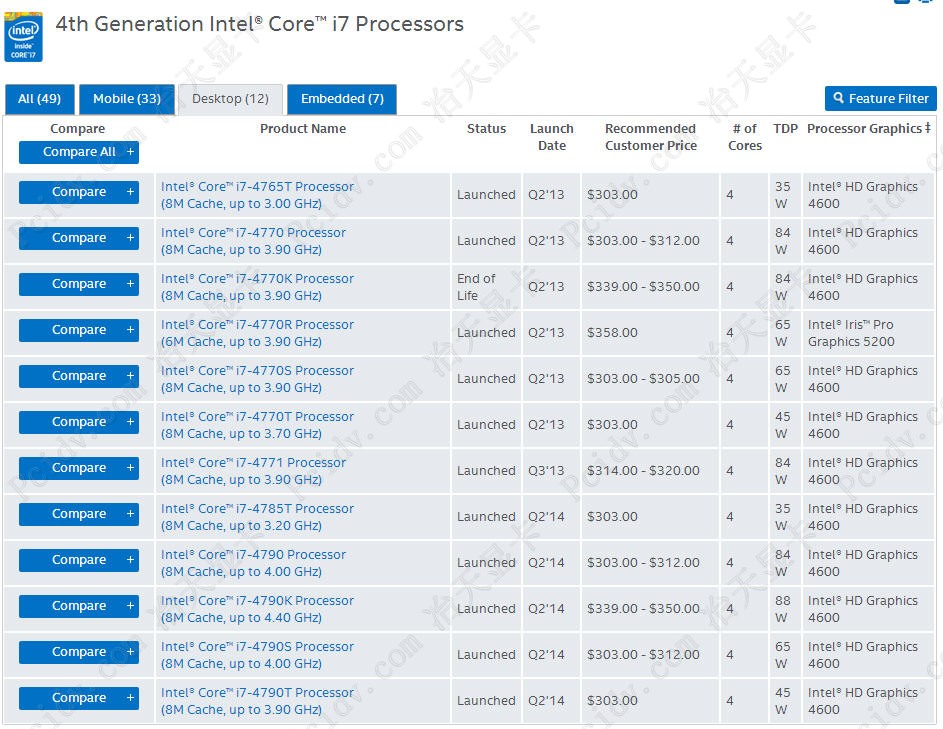Screen dimensions: 943x729
Task: Click the Processor Graphics column header
Action: tap(868, 129)
